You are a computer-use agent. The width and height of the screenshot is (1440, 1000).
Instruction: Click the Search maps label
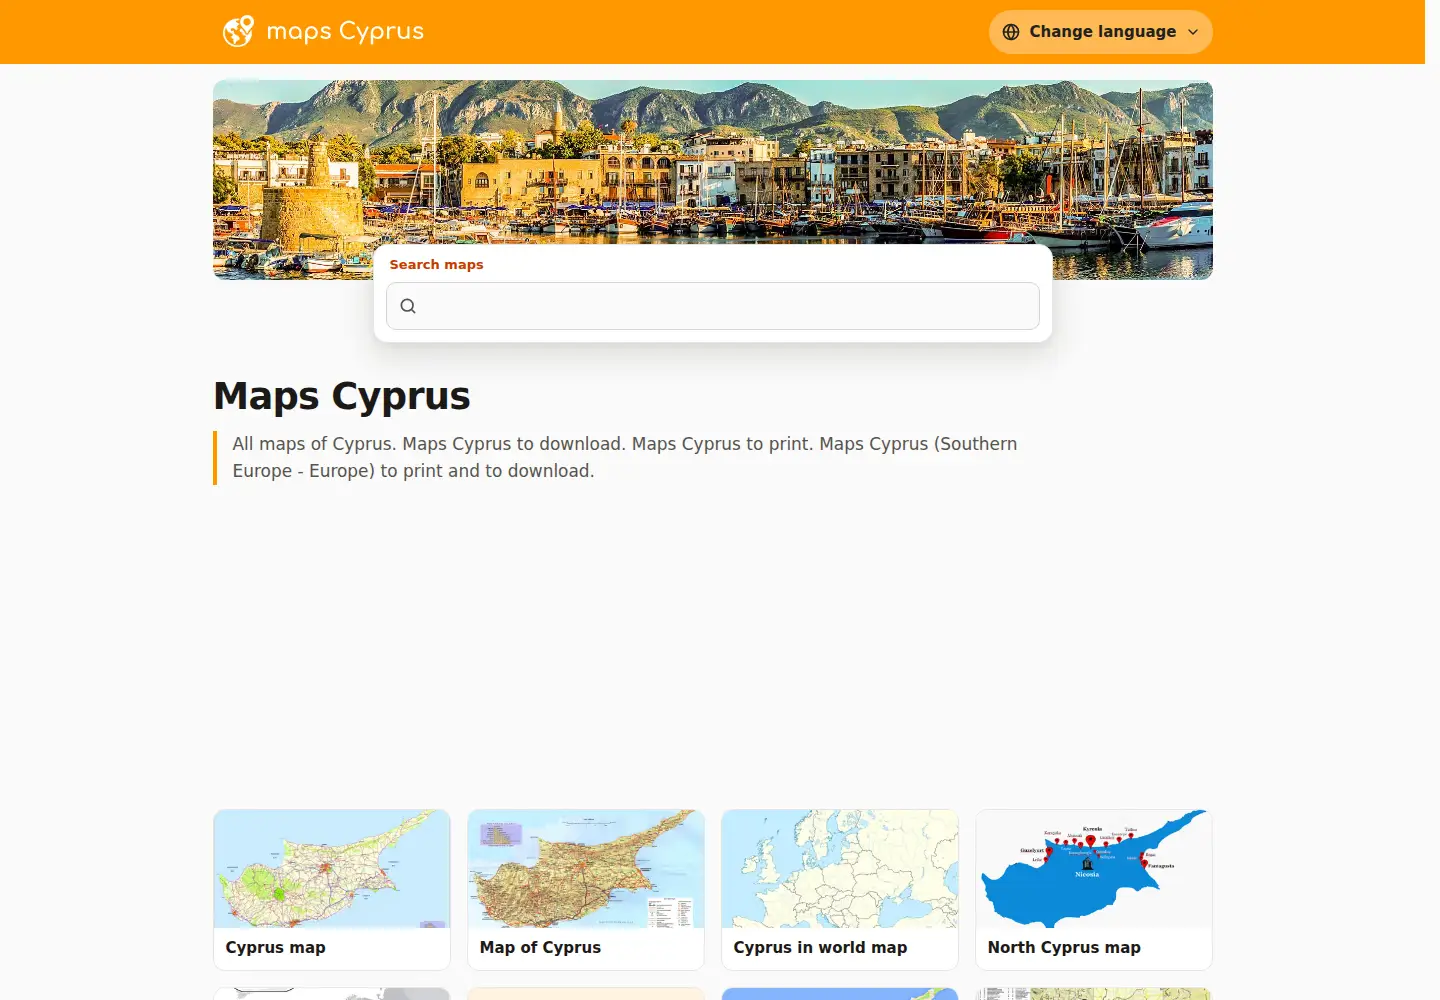click(x=436, y=264)
